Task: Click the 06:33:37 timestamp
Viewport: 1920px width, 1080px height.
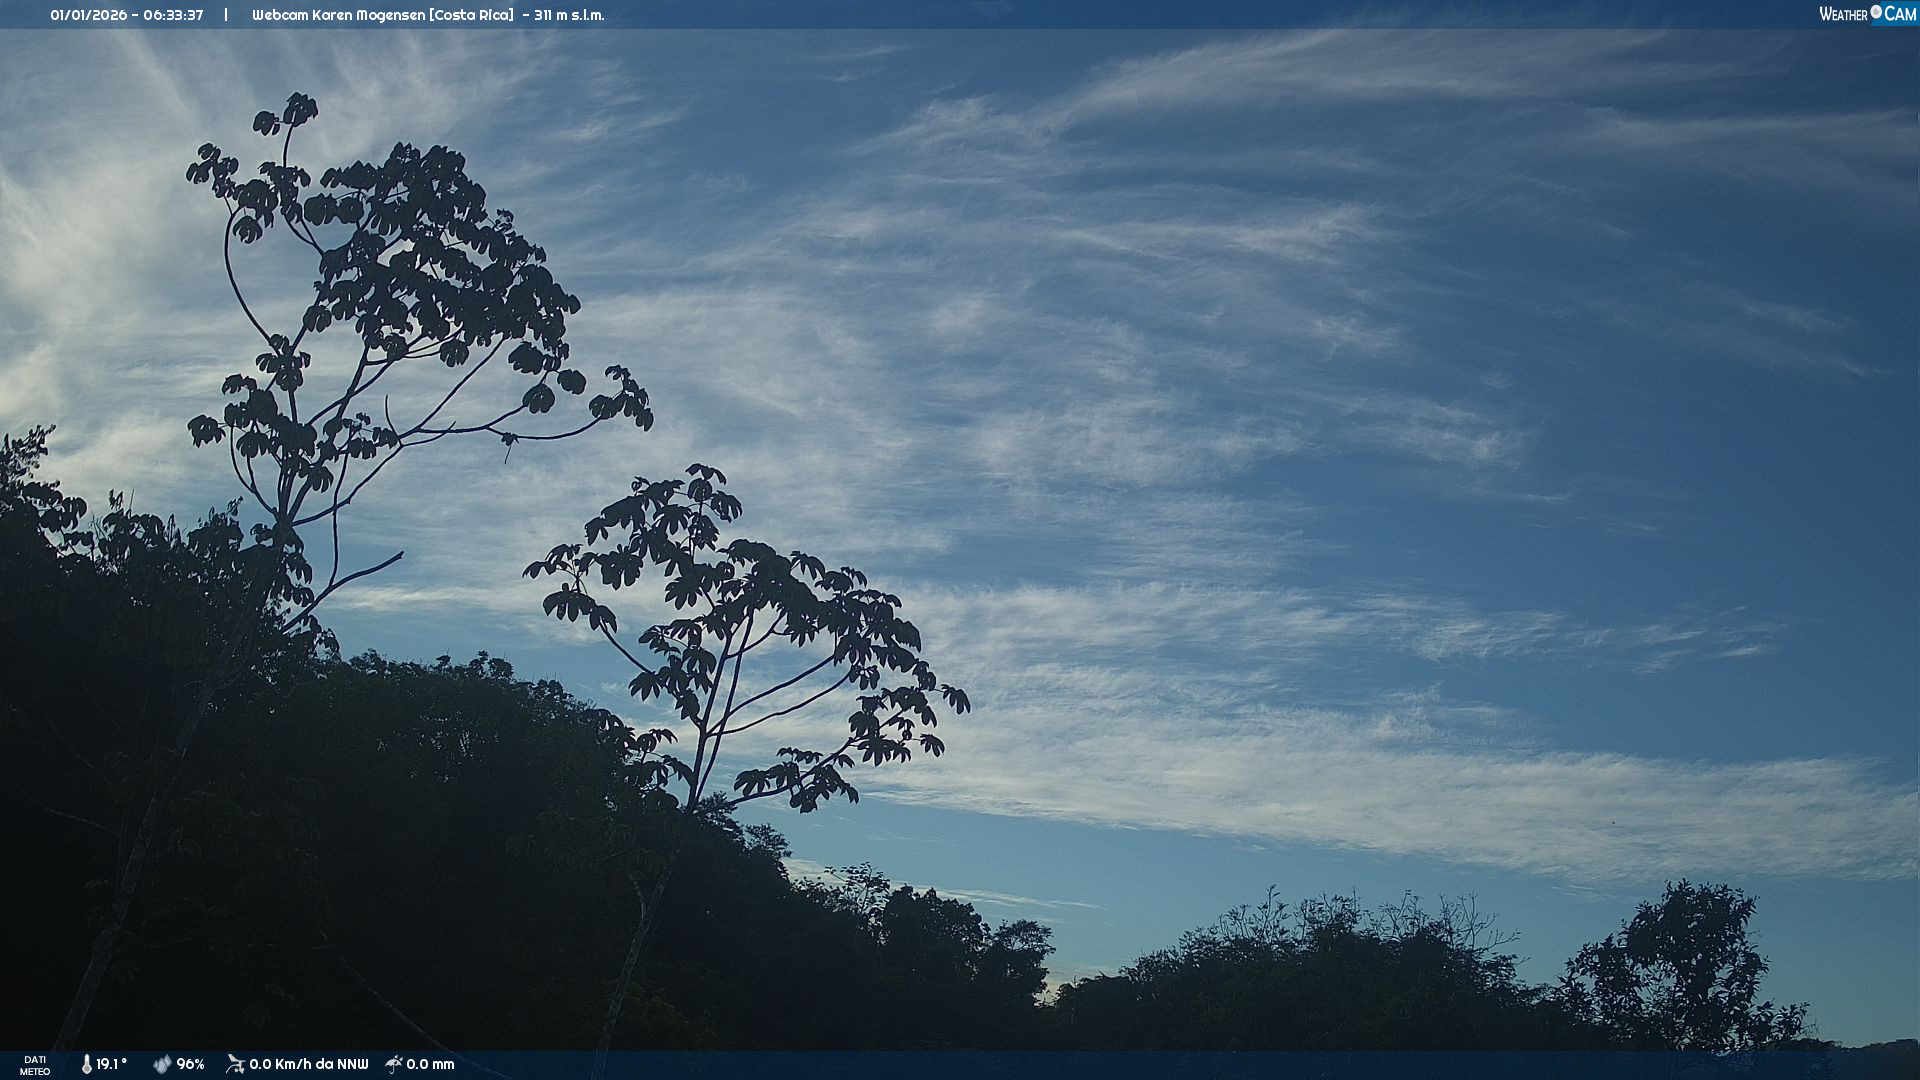Action: [173, 15]
